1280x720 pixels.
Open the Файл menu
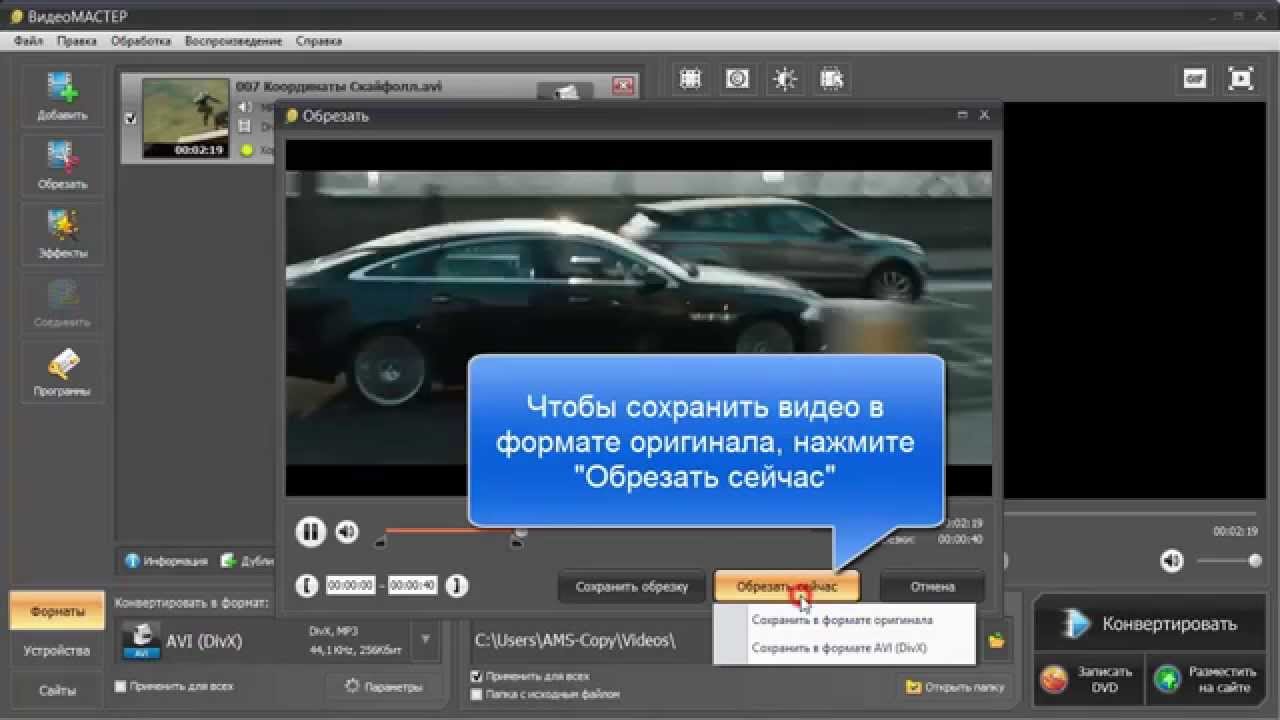[29, 41]
